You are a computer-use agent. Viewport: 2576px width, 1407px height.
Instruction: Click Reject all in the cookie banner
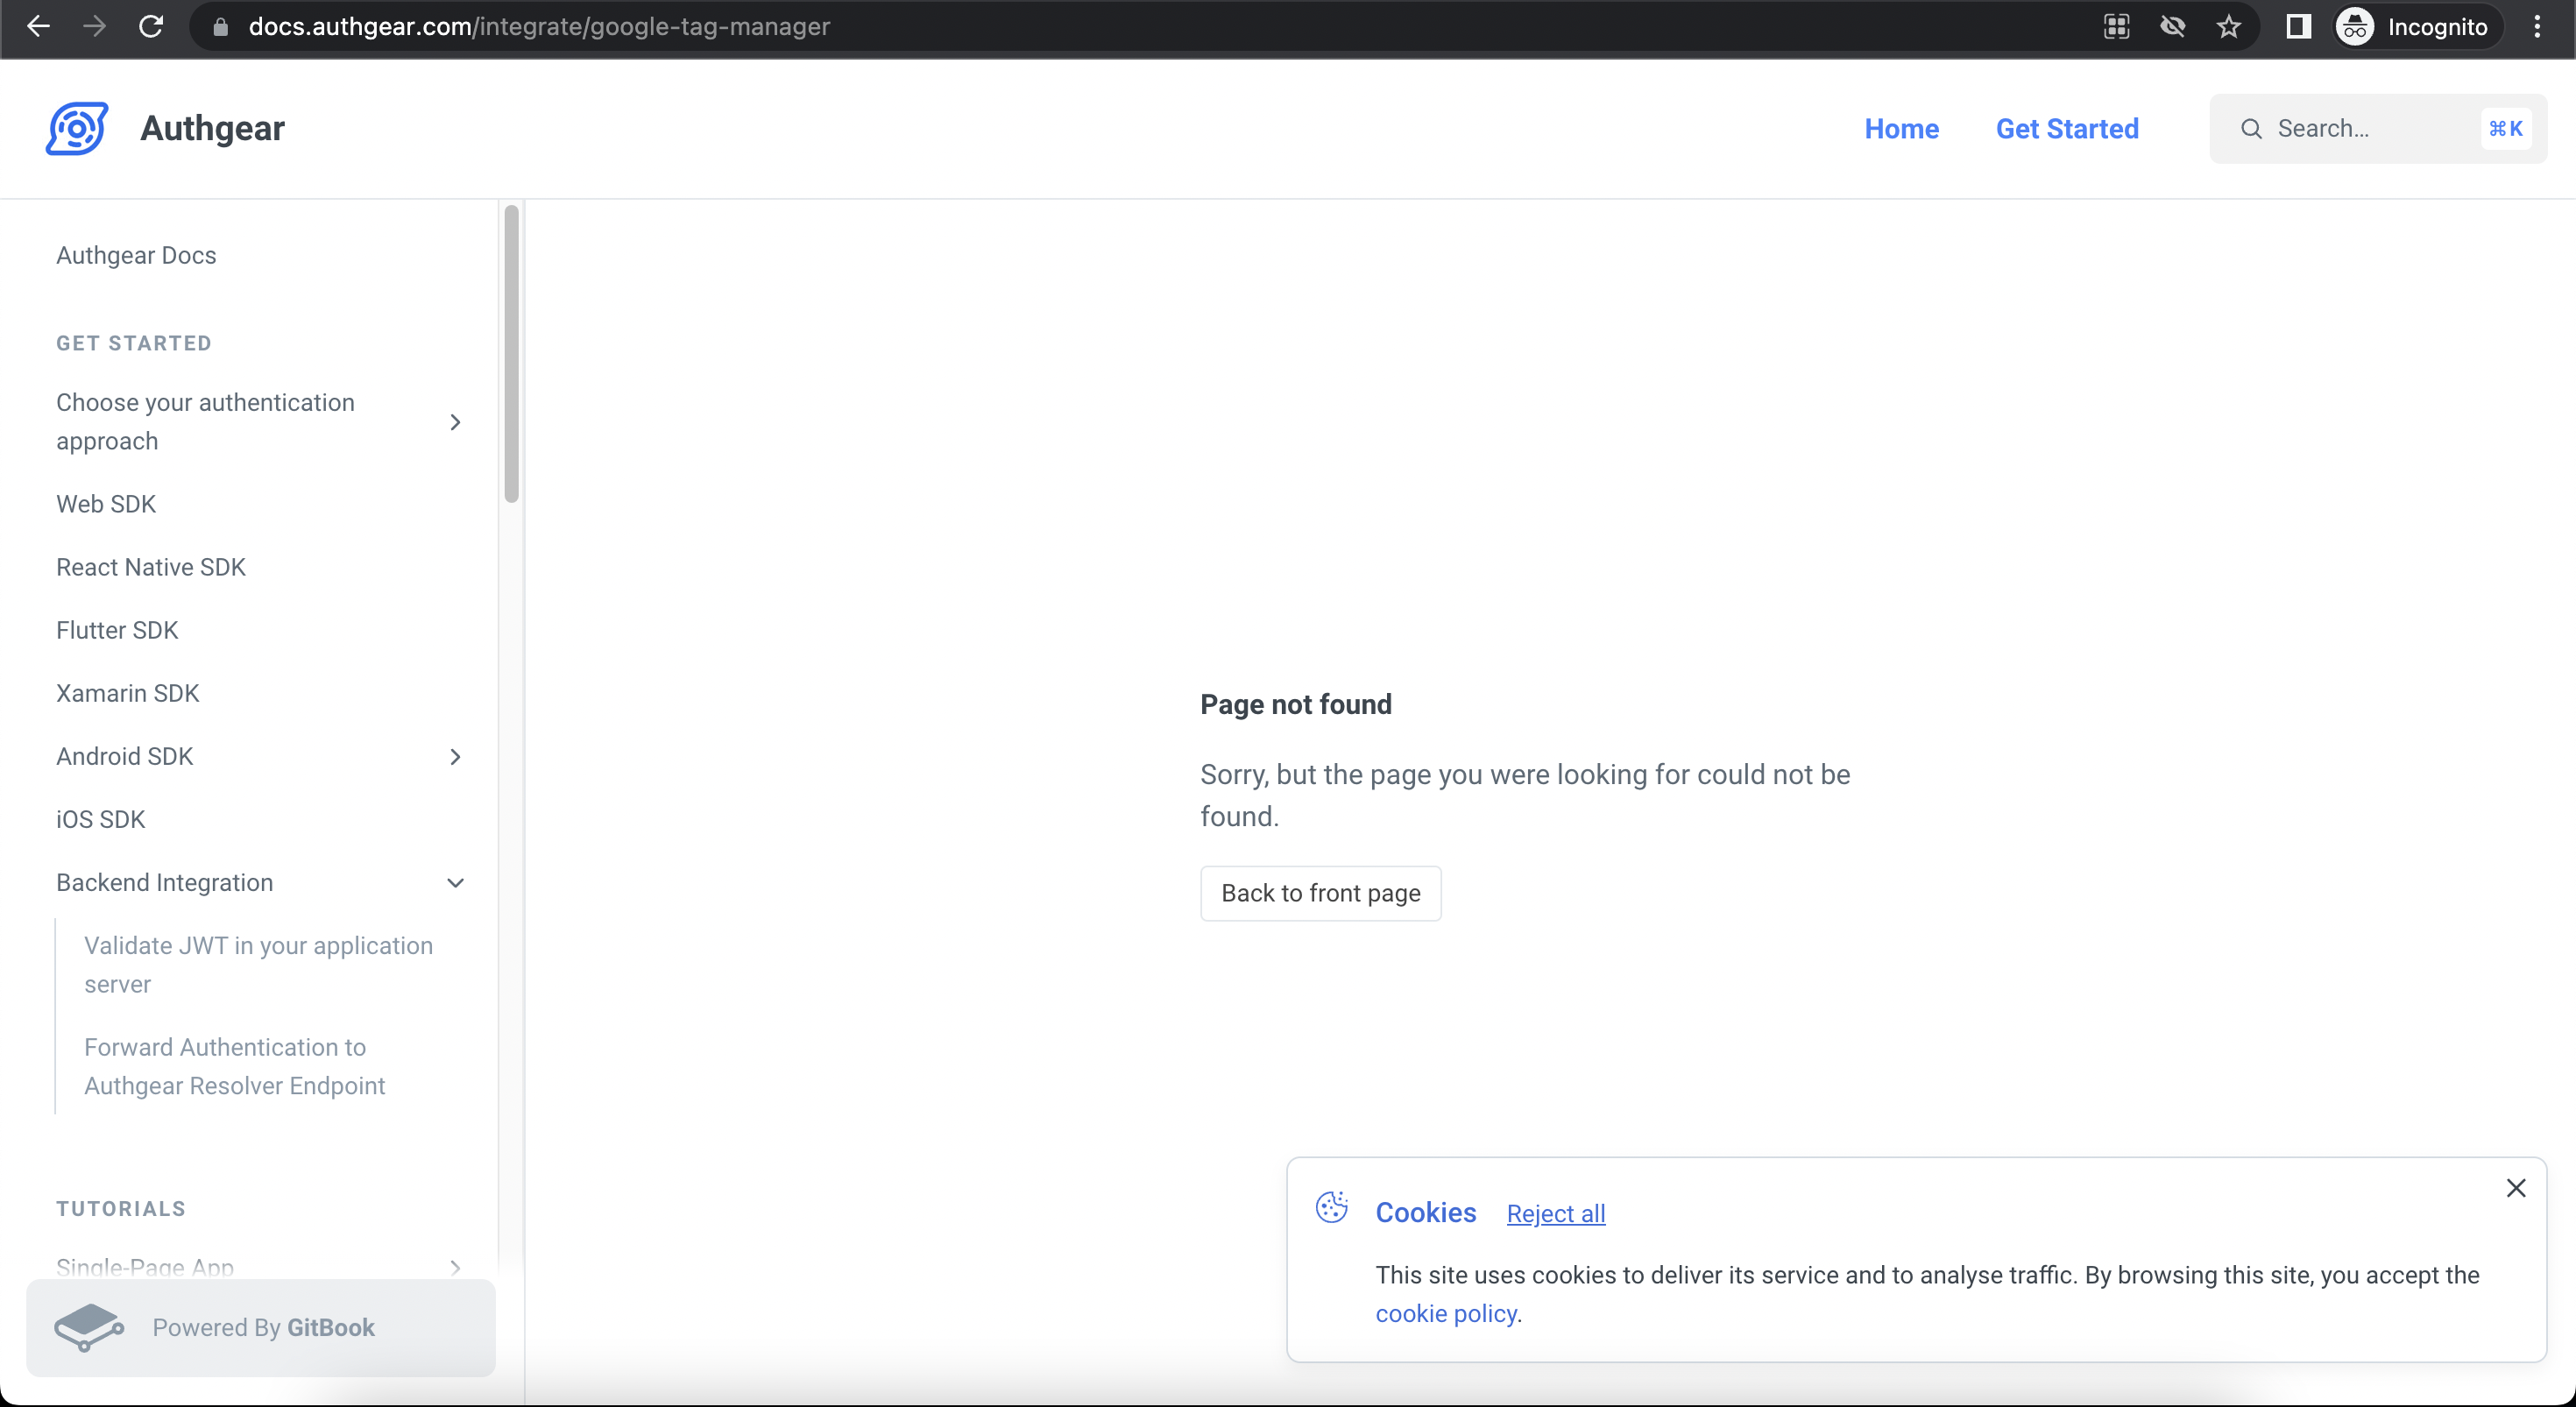coord(1555,1213)
